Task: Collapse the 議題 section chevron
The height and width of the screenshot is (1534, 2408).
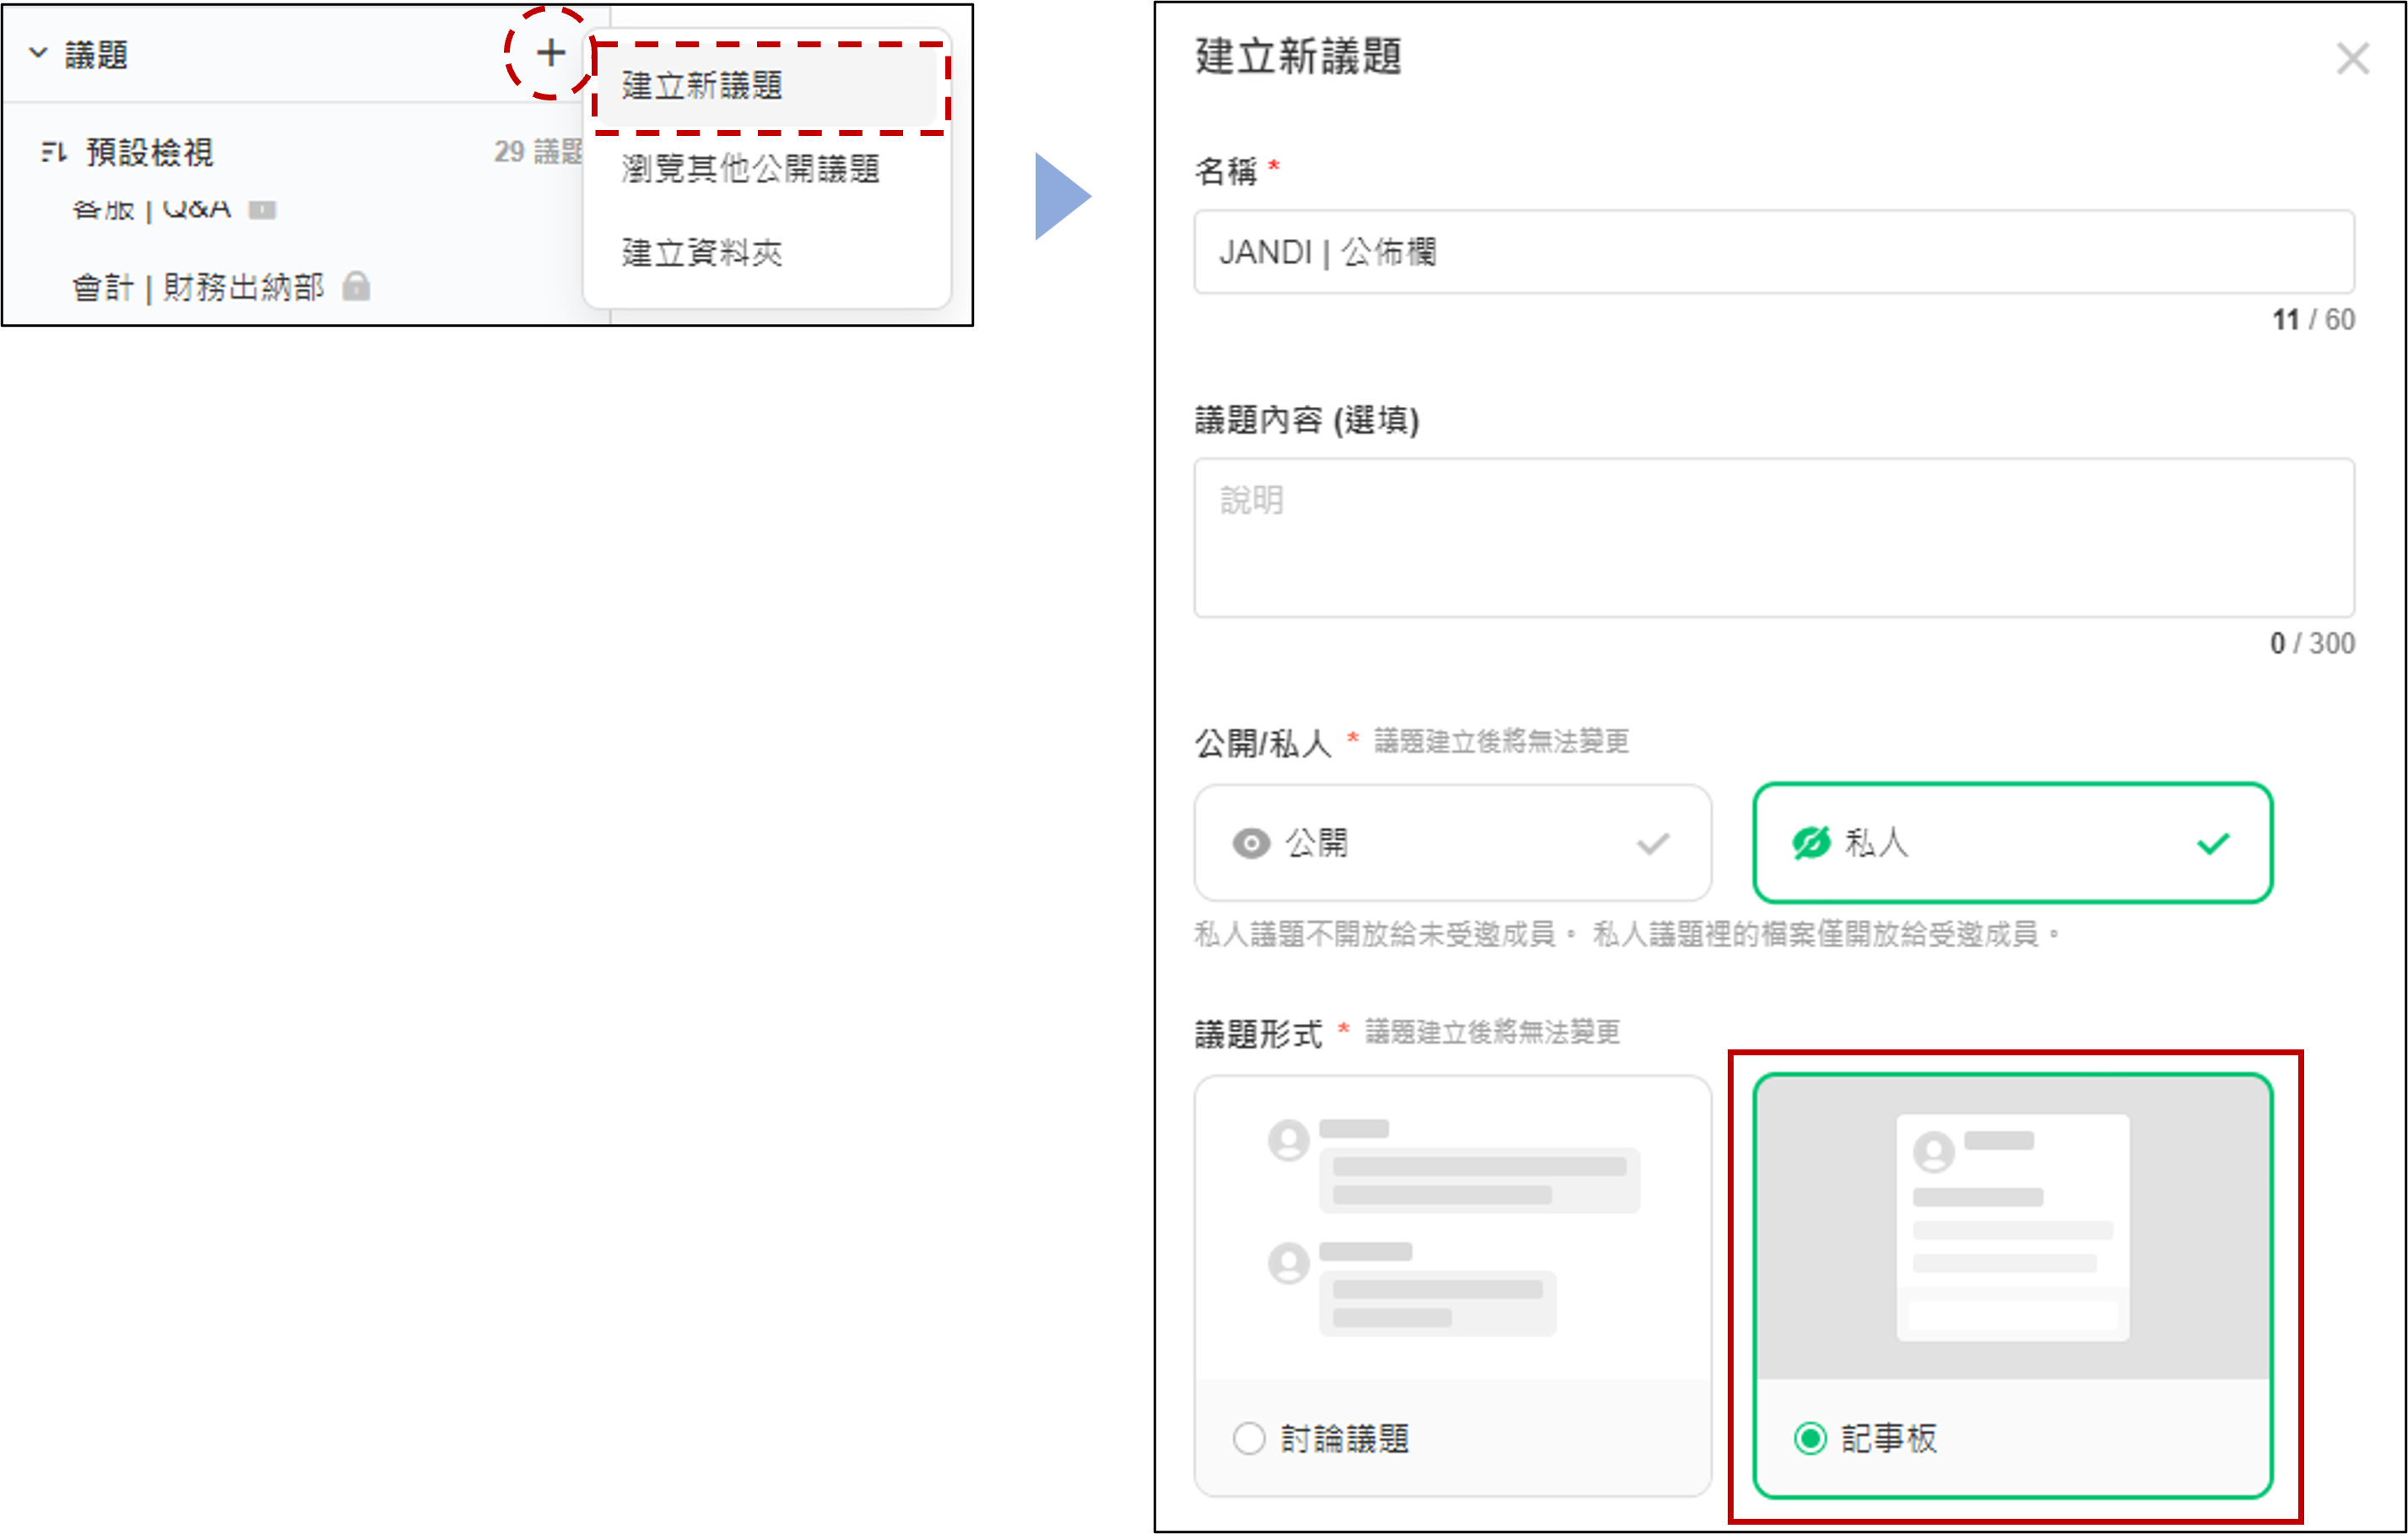Action: [38, 53]
